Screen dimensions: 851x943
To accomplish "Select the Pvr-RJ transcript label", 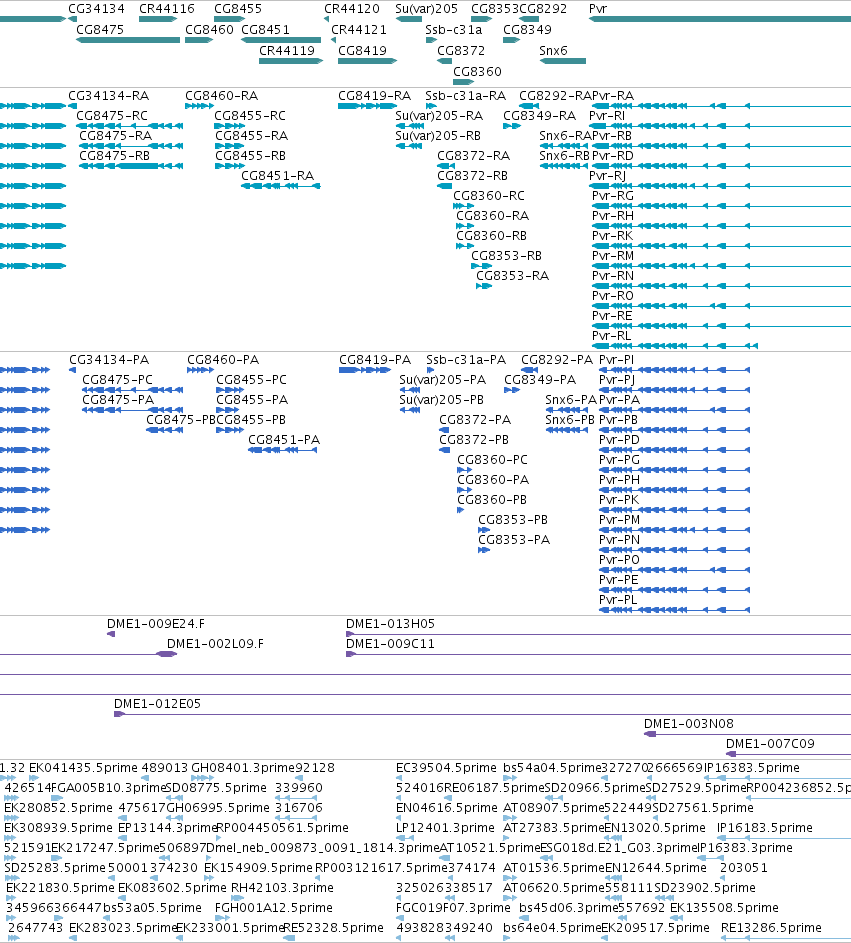I will (x=607, y=175).
